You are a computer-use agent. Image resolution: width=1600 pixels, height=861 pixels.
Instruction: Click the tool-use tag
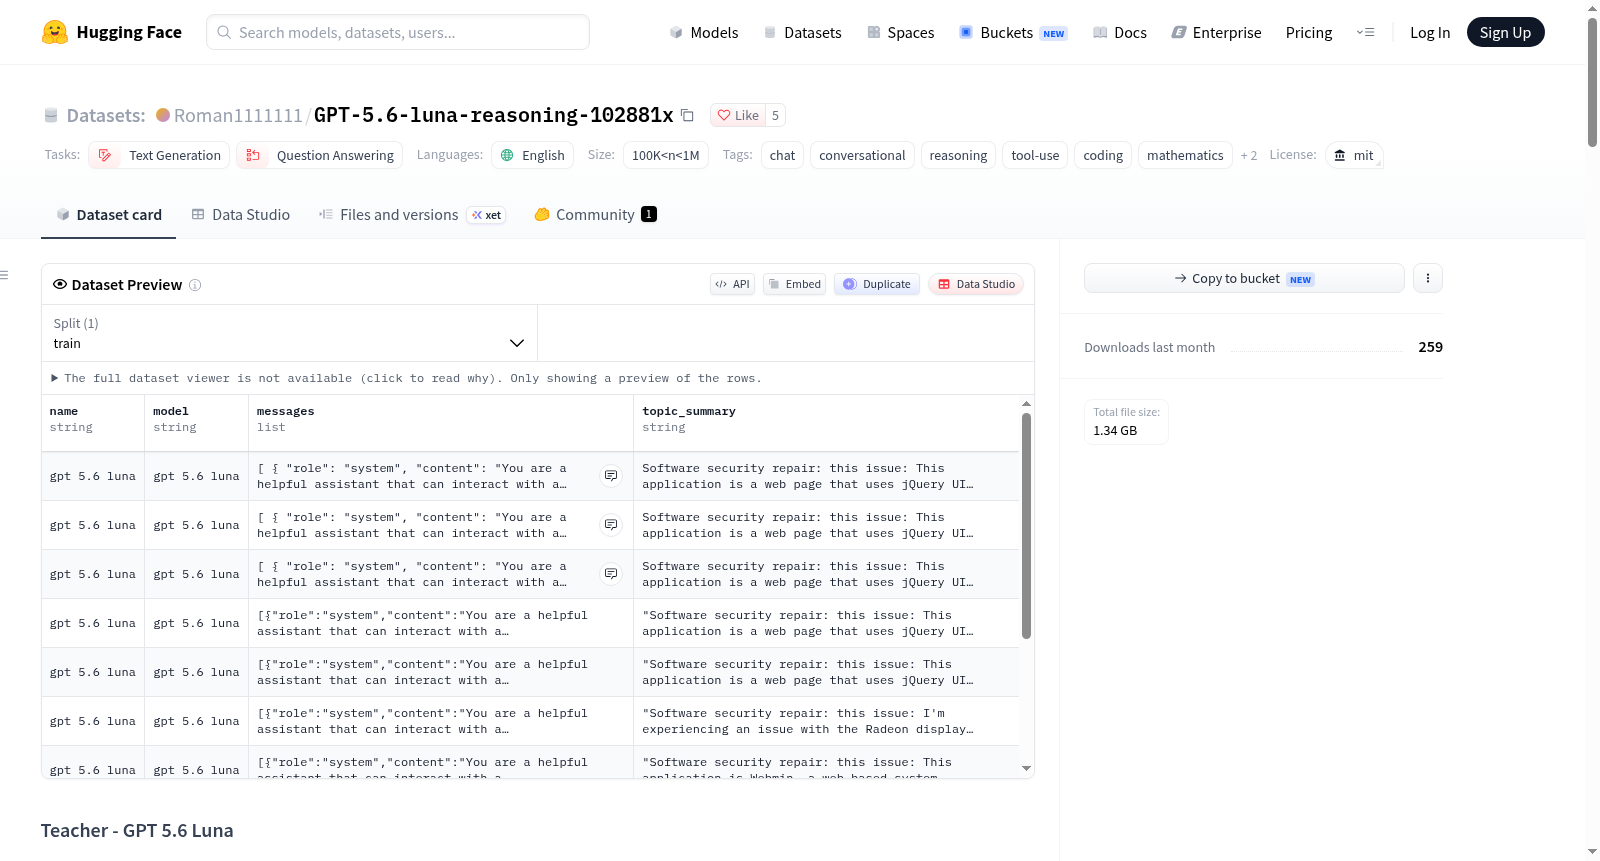point(1035,155)
